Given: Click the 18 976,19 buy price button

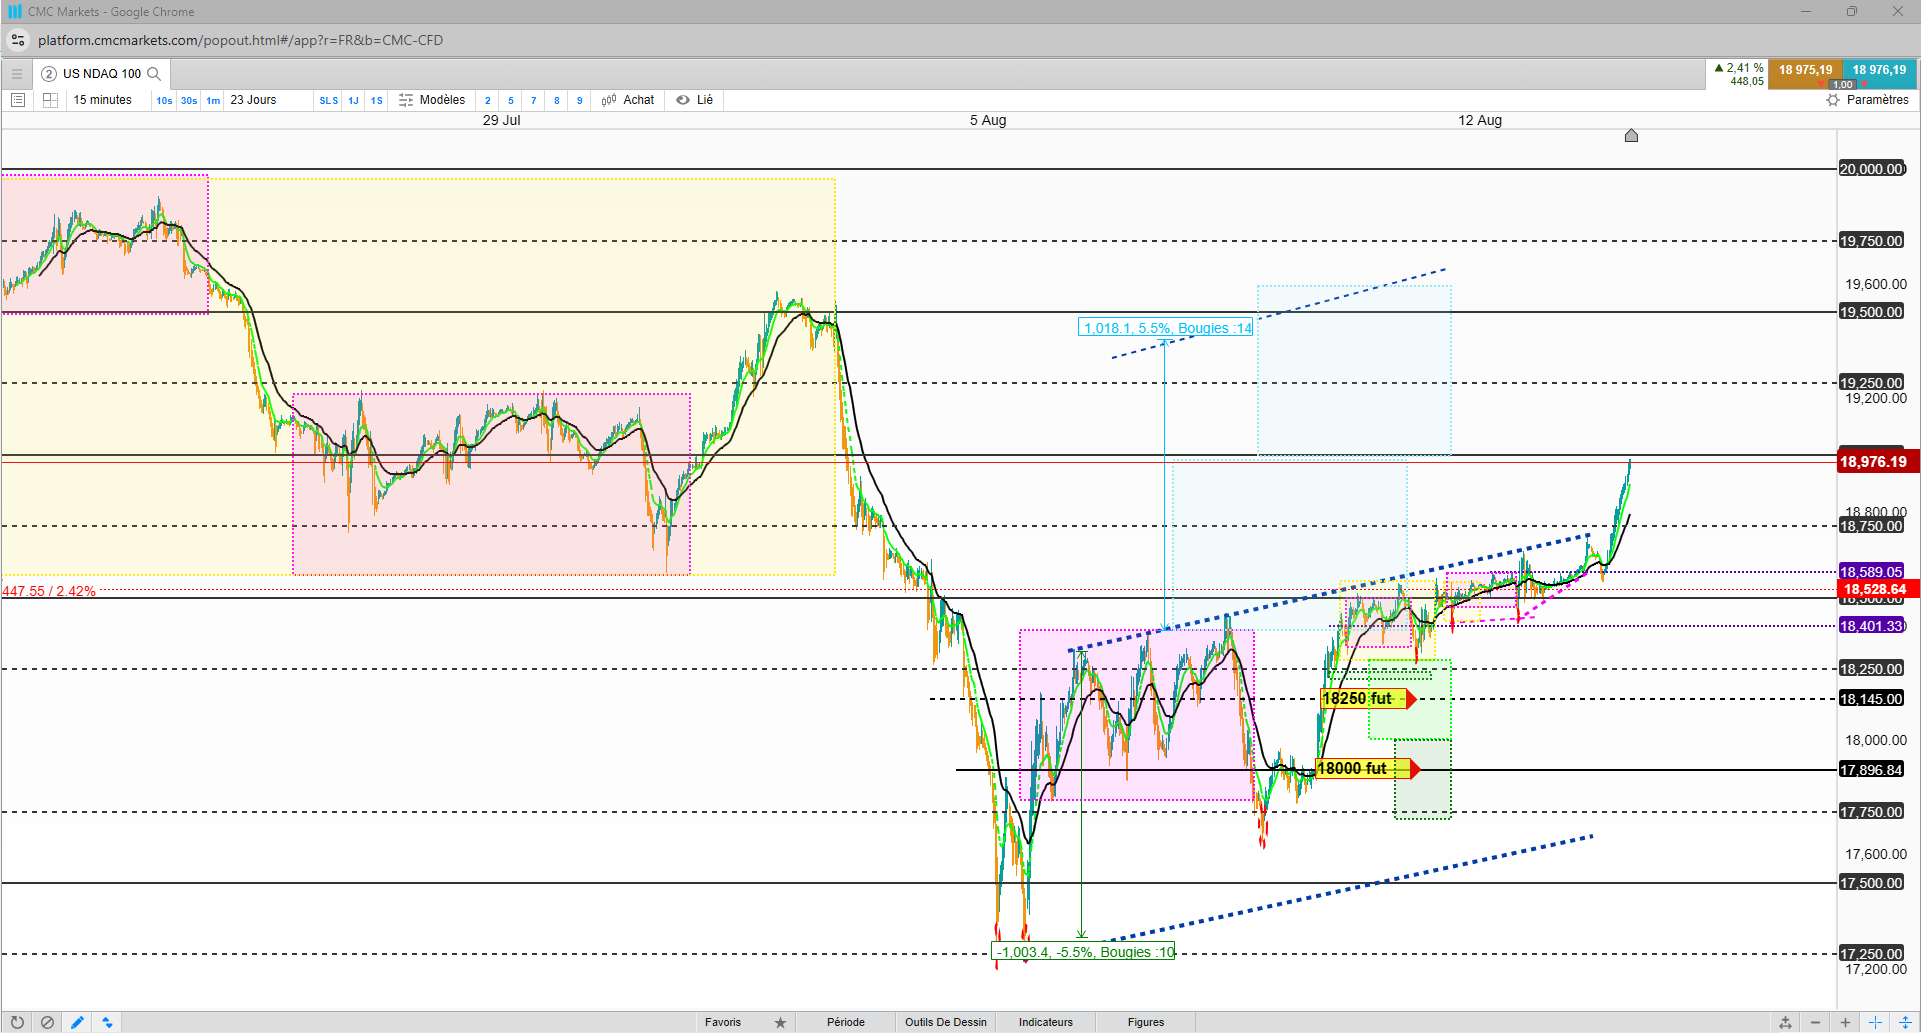Looking at the screenshot, I should 1879,70.
